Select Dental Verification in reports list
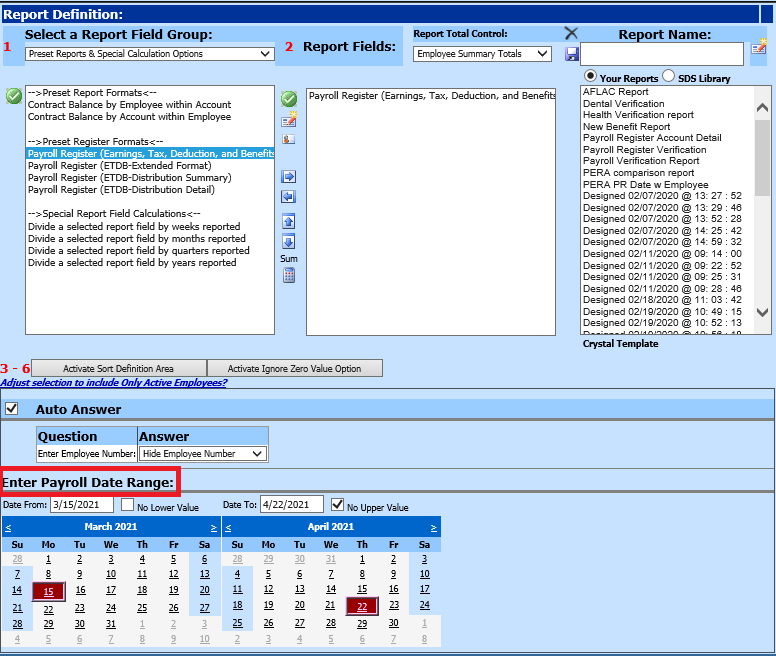The image size is (776, 656). pos(623,103)
